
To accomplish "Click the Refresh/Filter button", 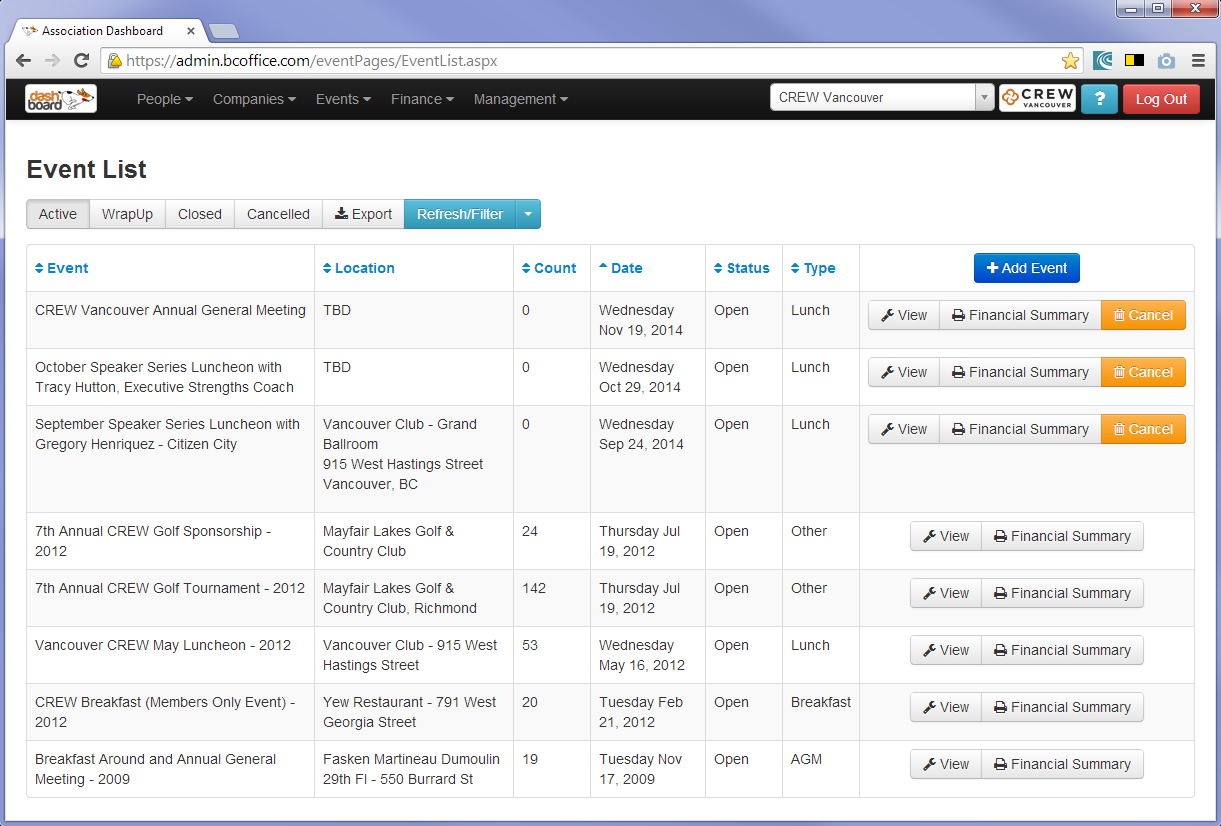I will [x=460, y=214].
